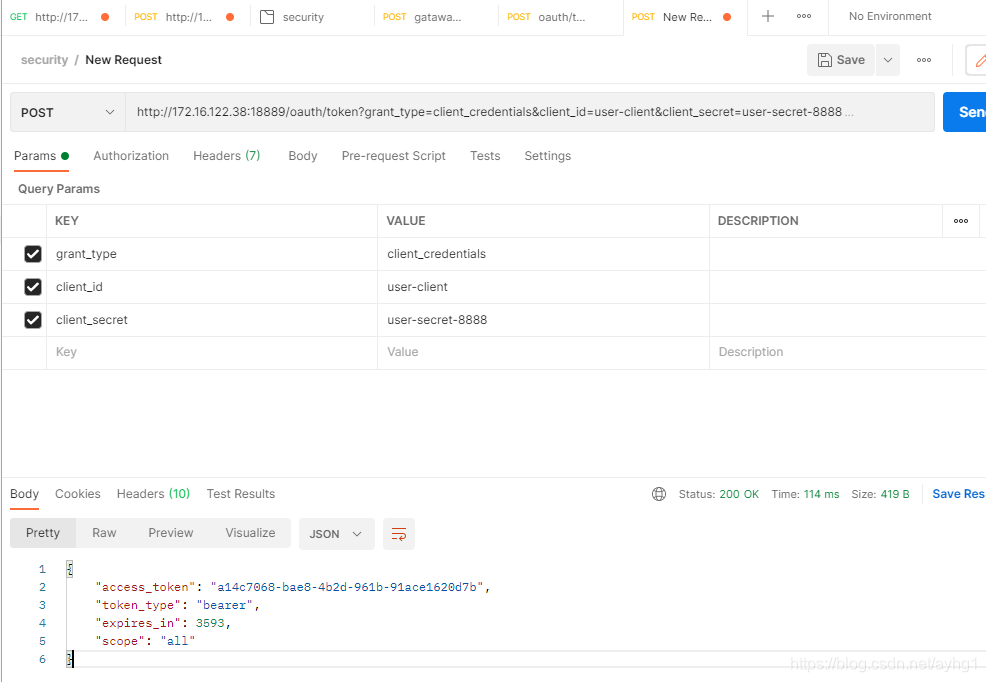The image size is (986, 682).
Task: Open the Authorization tab
Action: (131, 156)
